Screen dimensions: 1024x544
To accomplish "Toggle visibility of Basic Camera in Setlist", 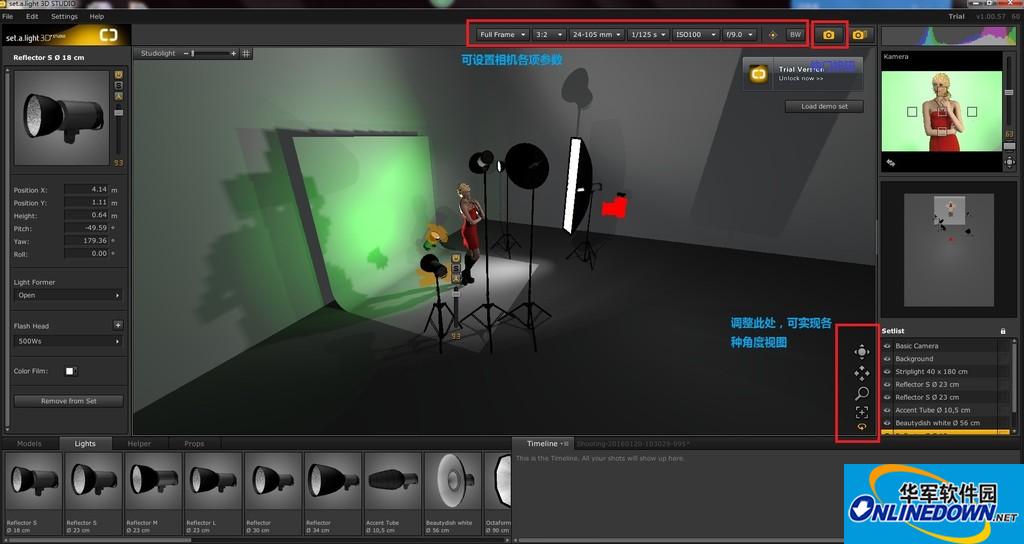I will click(x=887, y=345).
